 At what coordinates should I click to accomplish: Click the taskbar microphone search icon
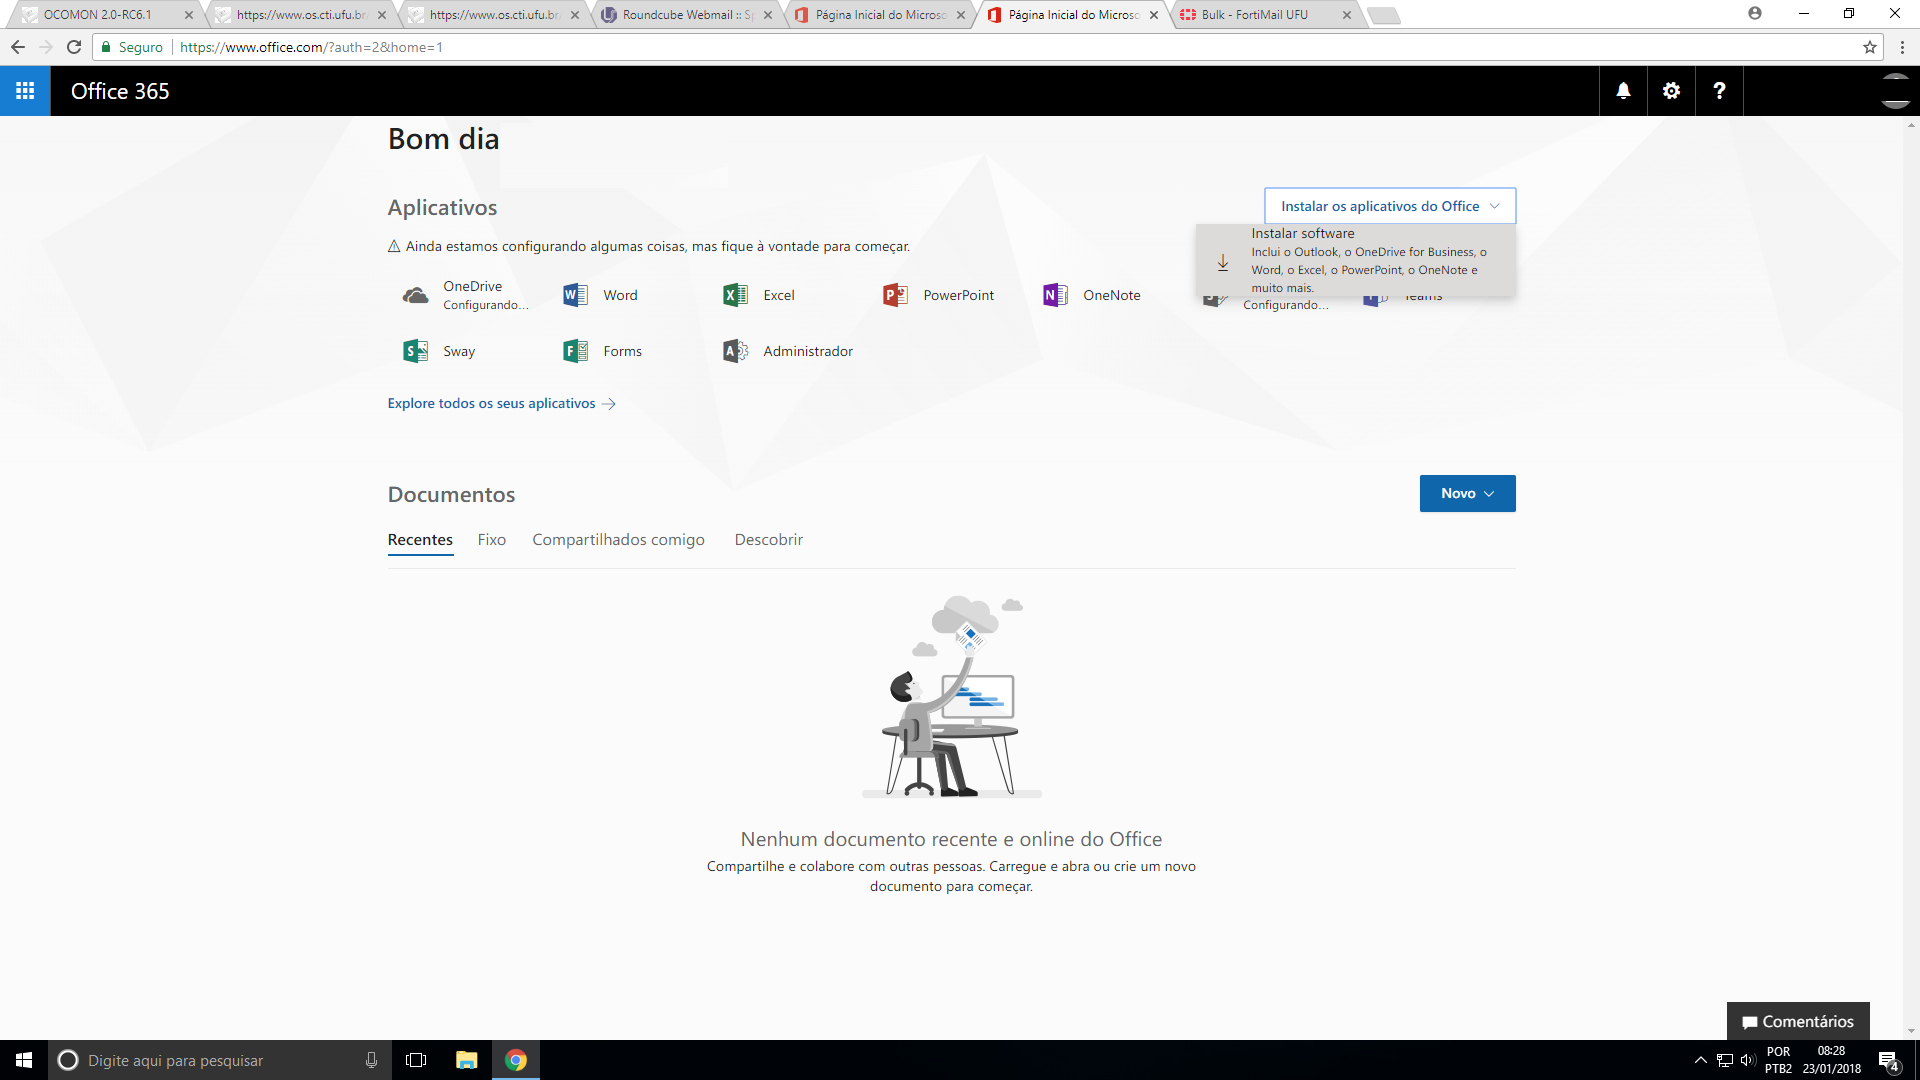pos(371,1060)
